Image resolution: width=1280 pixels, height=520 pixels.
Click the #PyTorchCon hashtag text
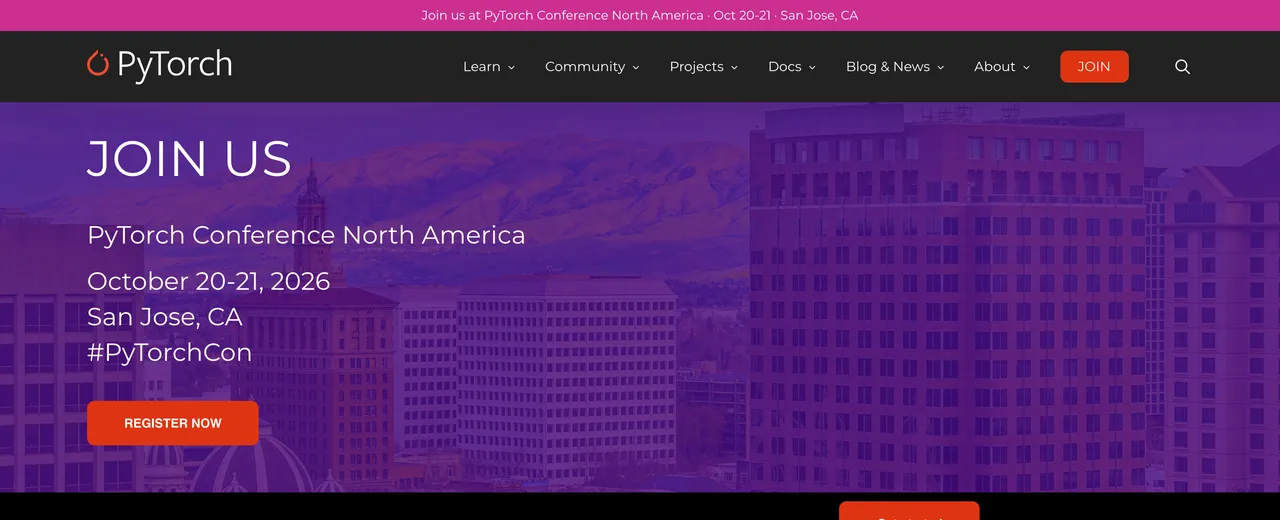tap(169, 353)
